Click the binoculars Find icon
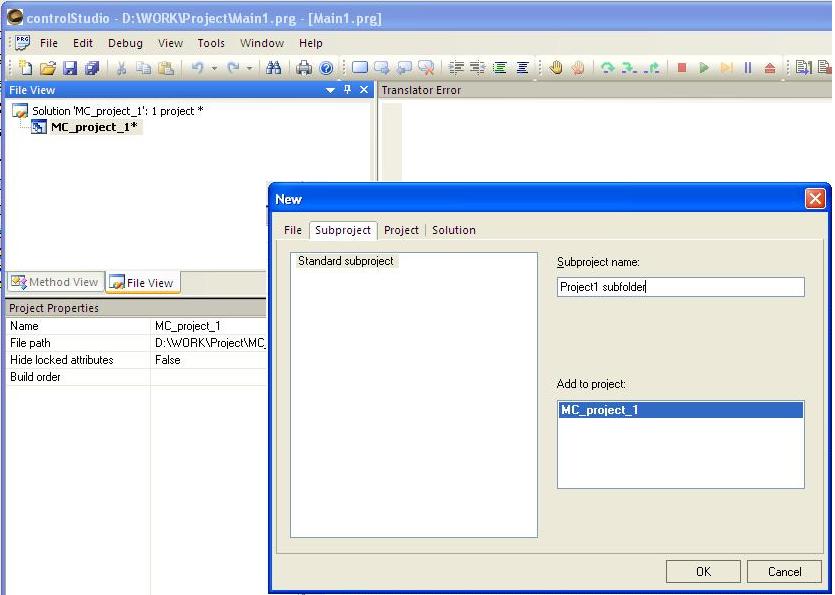835x595 pixels. [274, 68]
